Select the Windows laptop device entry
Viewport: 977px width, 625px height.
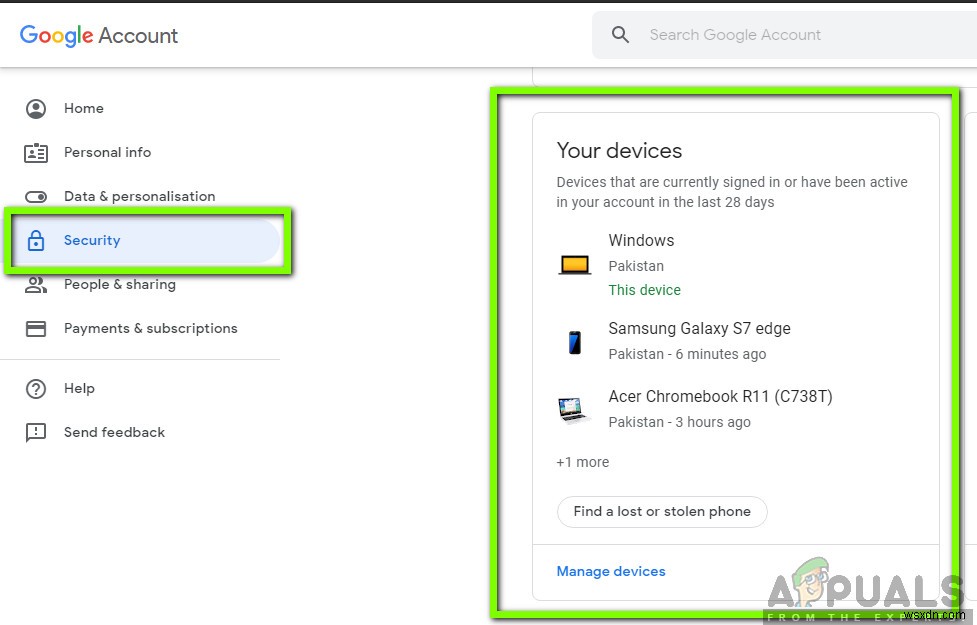(x=641, y=241)
